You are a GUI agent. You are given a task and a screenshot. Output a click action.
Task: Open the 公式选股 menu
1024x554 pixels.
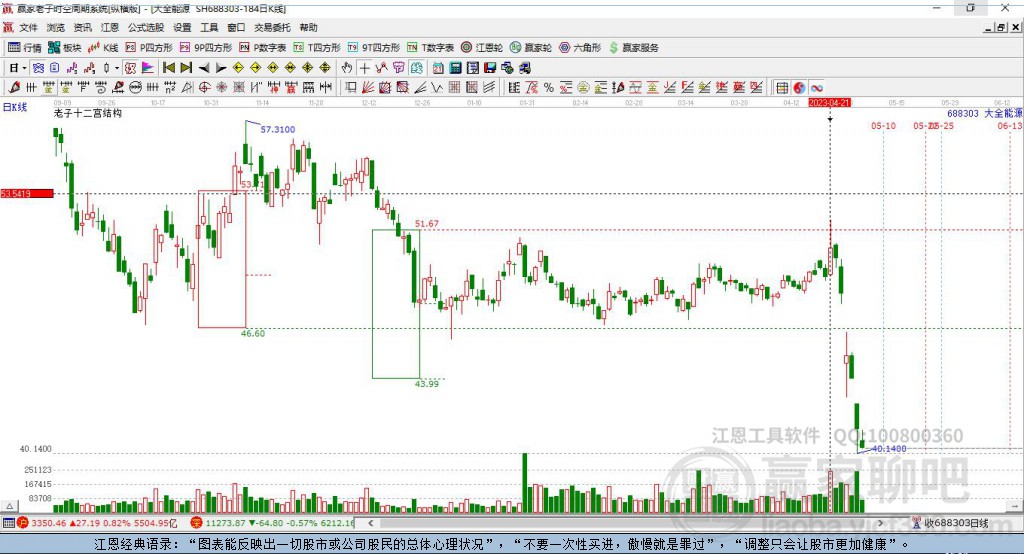[146, 27]
